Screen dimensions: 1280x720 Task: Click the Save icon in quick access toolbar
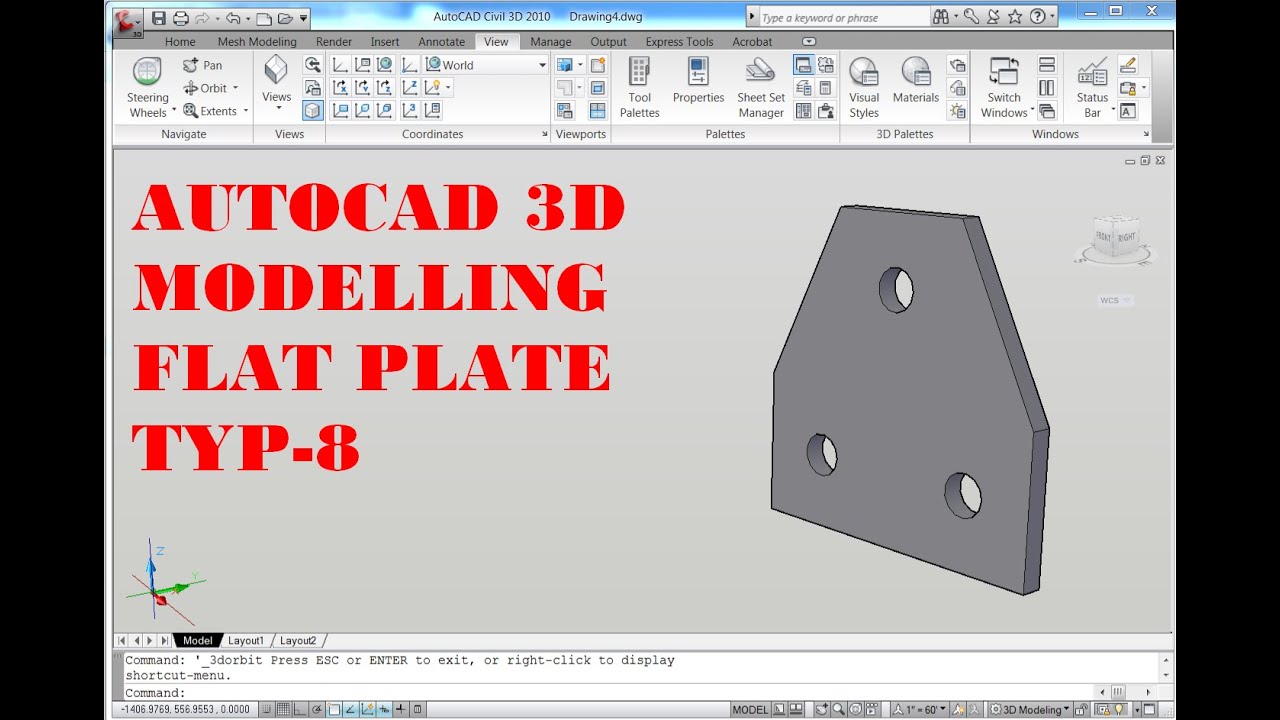pos(159,17)
